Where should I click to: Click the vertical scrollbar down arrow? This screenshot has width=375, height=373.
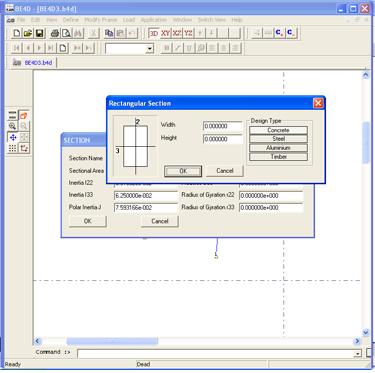point(366,332)
